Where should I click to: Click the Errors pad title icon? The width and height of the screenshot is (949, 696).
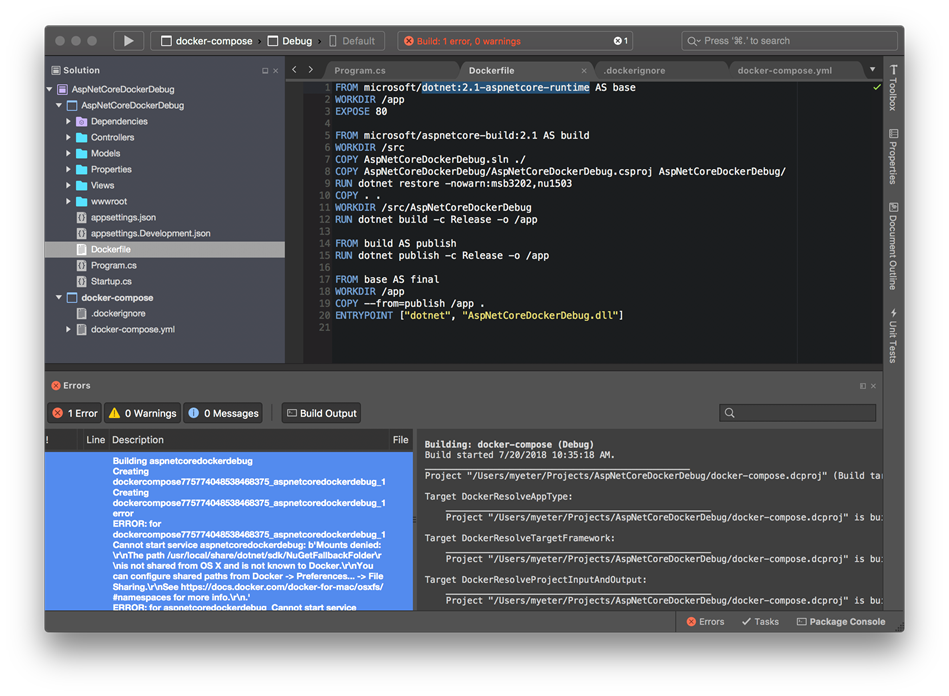click(56, 386)
